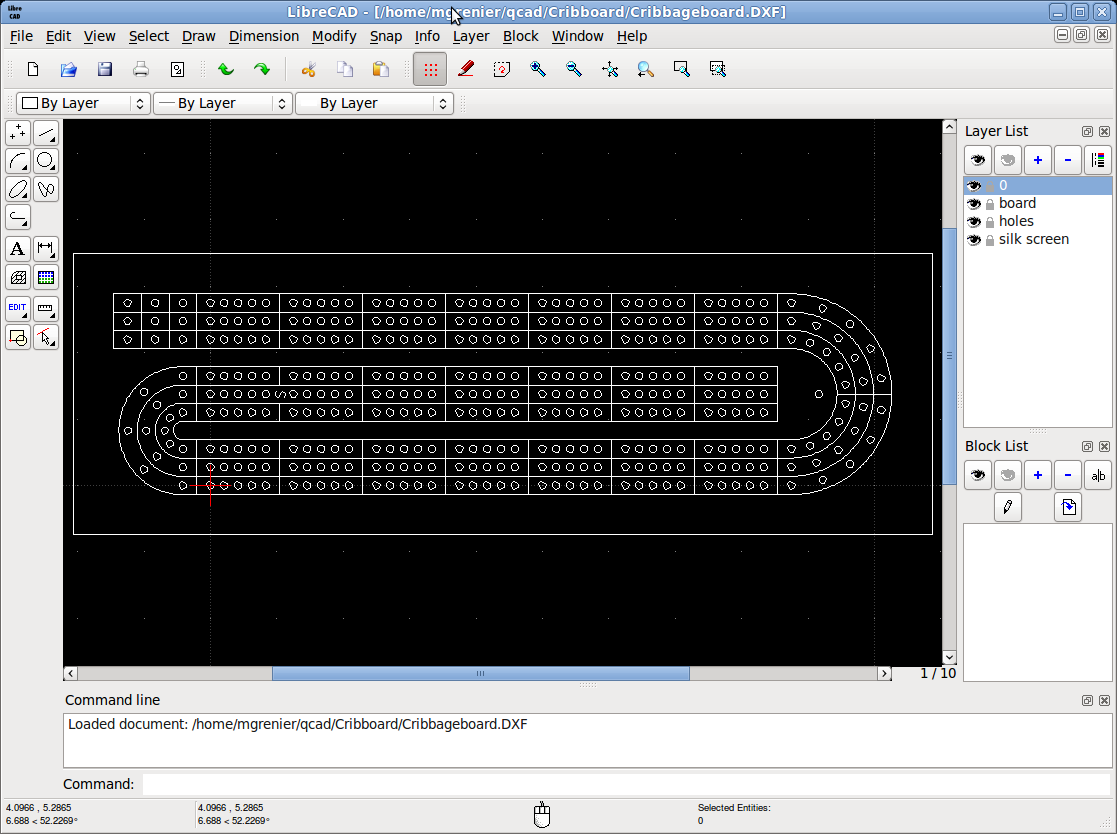Screen dimensions: 1117x834
Task: Select the Ellipse tool
Action: tap(17, 189)
